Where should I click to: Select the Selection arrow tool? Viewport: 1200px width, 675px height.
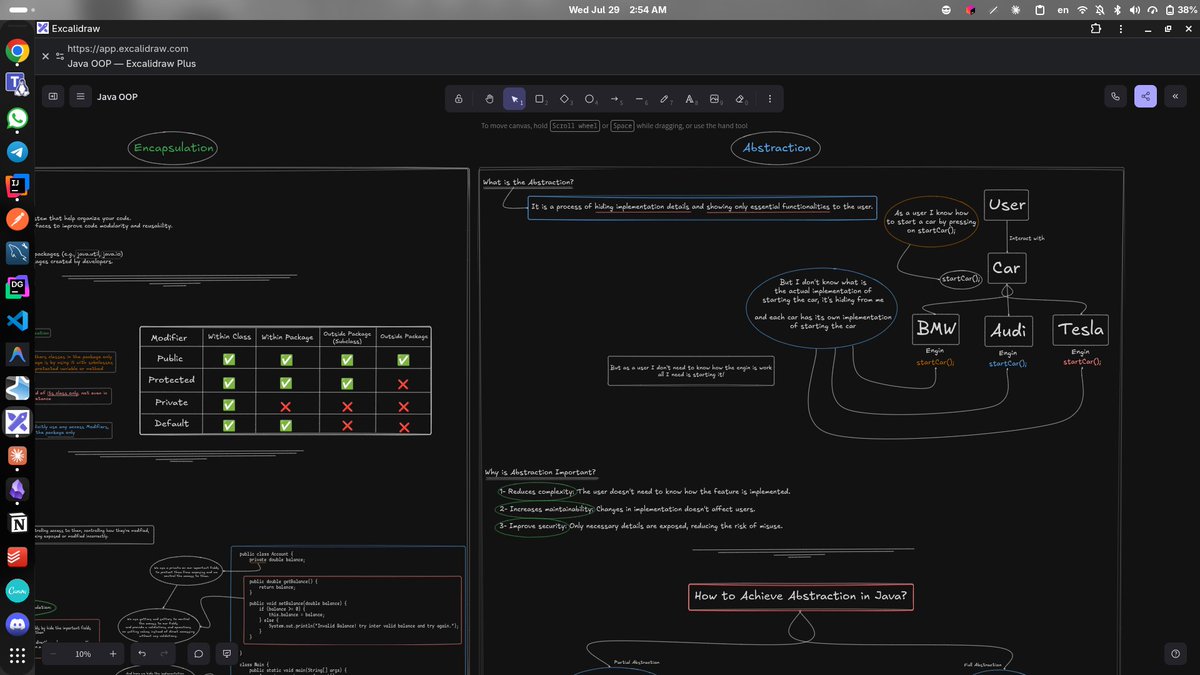[x=514, y=99]
